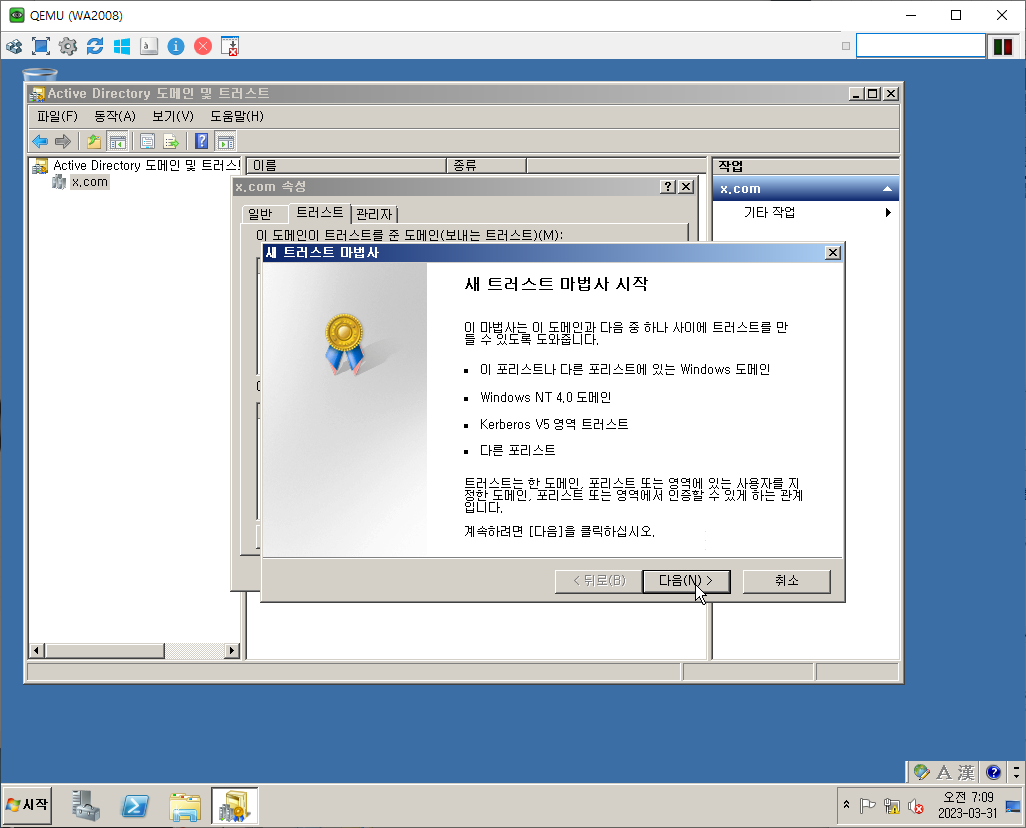Select the 트러스트 tab

click(319, 212)
